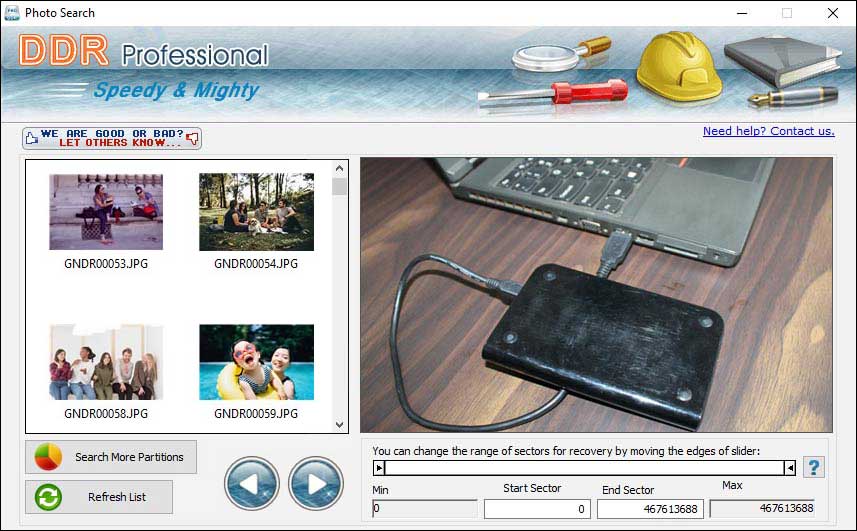Click the external hard drive preview image
The image size is (857, 531).
pos(596,295)
